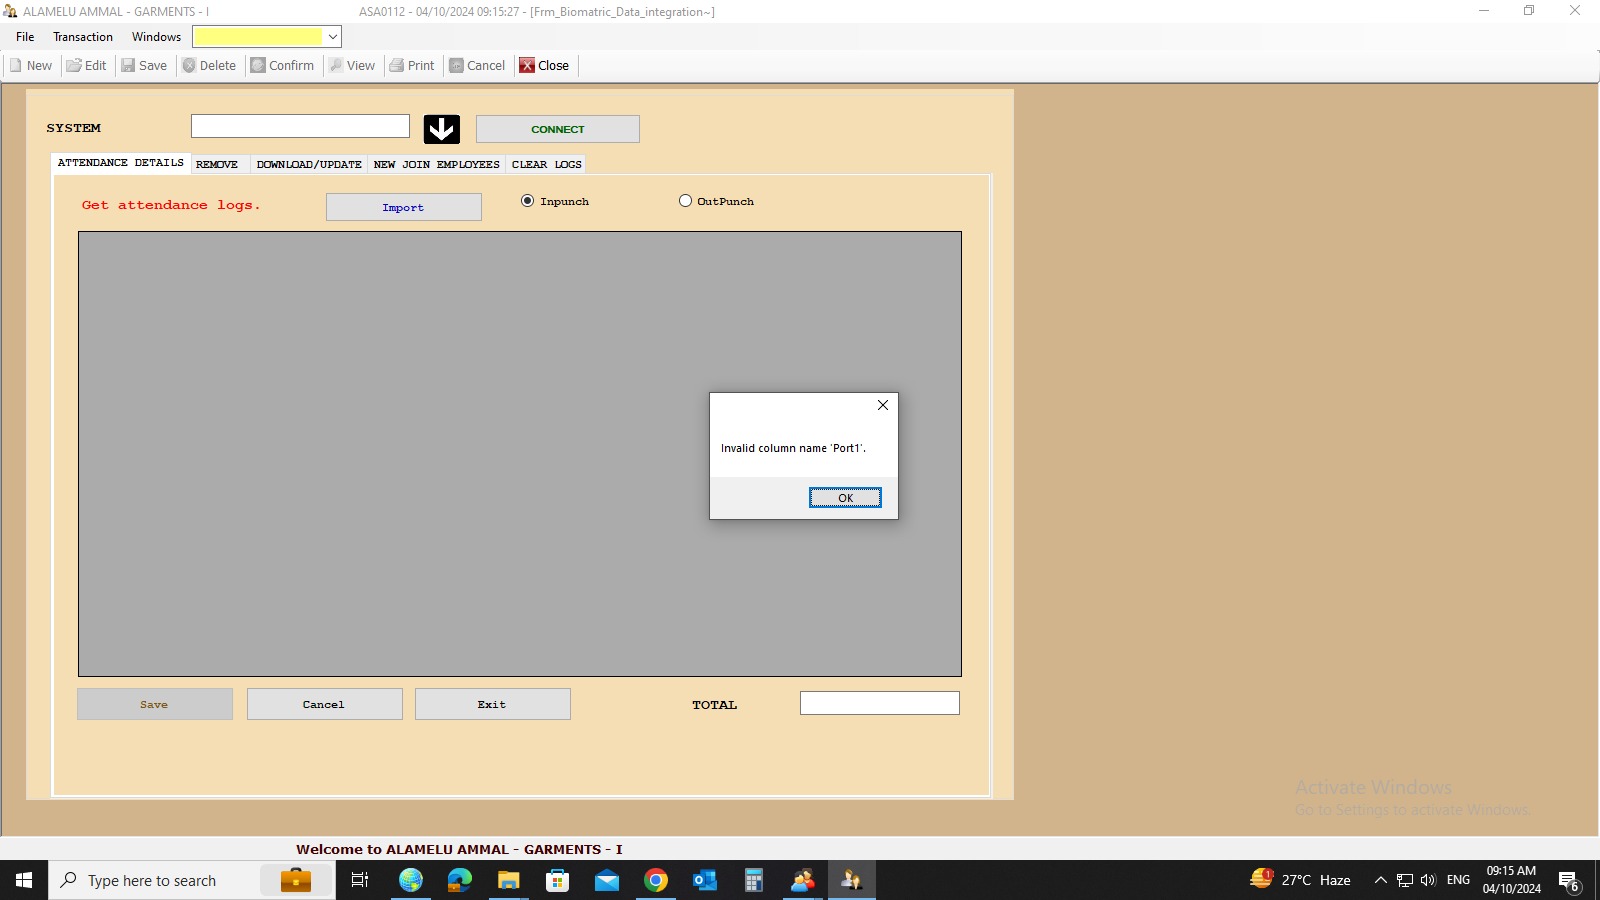Viewport: 1600px width, 900px height.
Task: Click the Save icon in toolbar
Action: click(128, 66)
